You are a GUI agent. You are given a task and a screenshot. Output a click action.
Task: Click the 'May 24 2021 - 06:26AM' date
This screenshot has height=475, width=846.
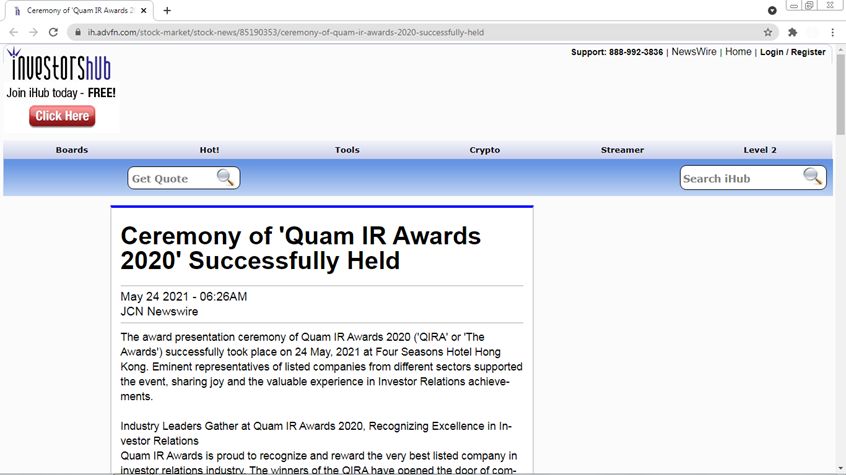point(183,296)
